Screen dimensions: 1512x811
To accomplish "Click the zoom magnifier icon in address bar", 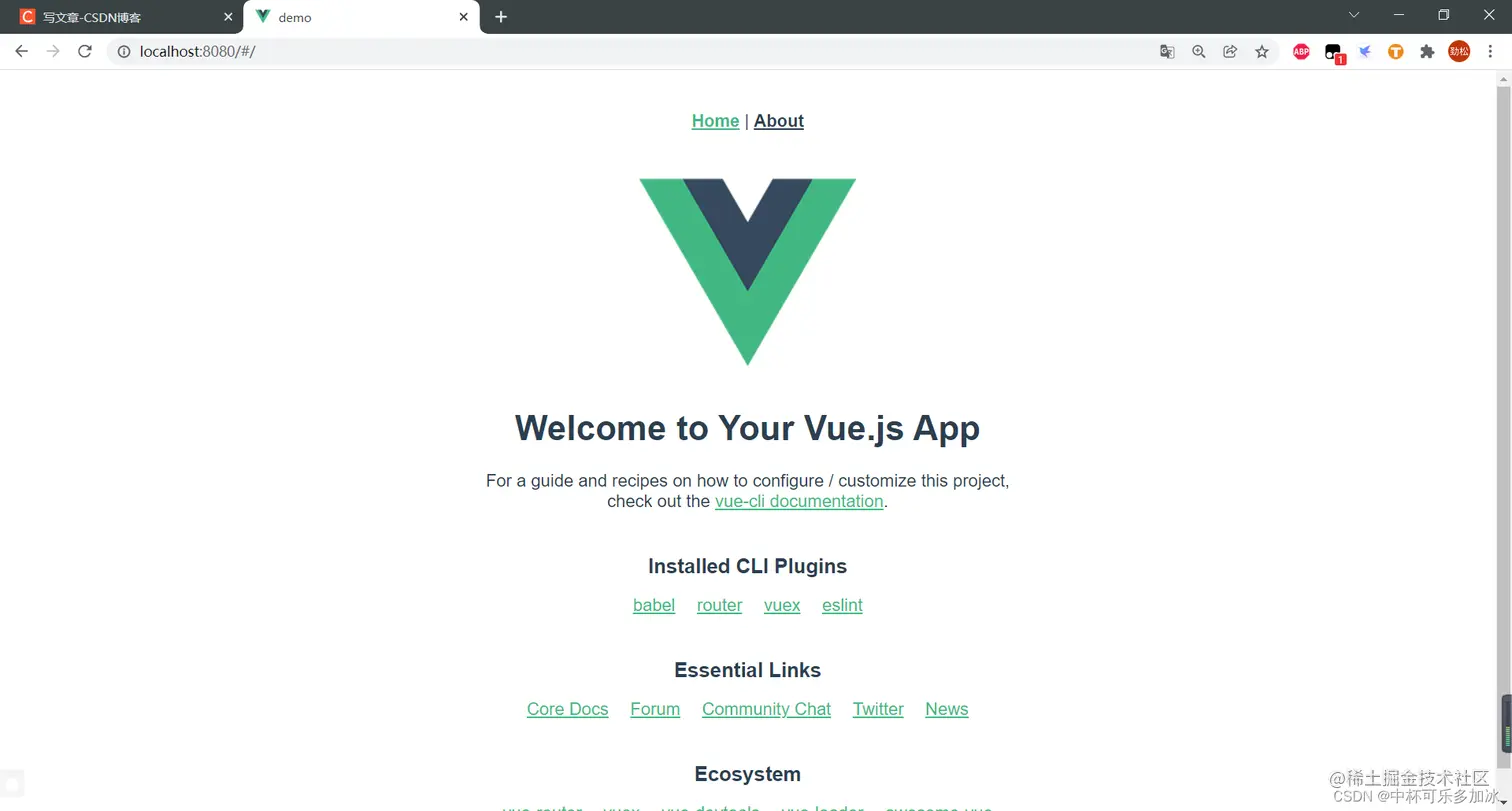I will point(1199,52).
